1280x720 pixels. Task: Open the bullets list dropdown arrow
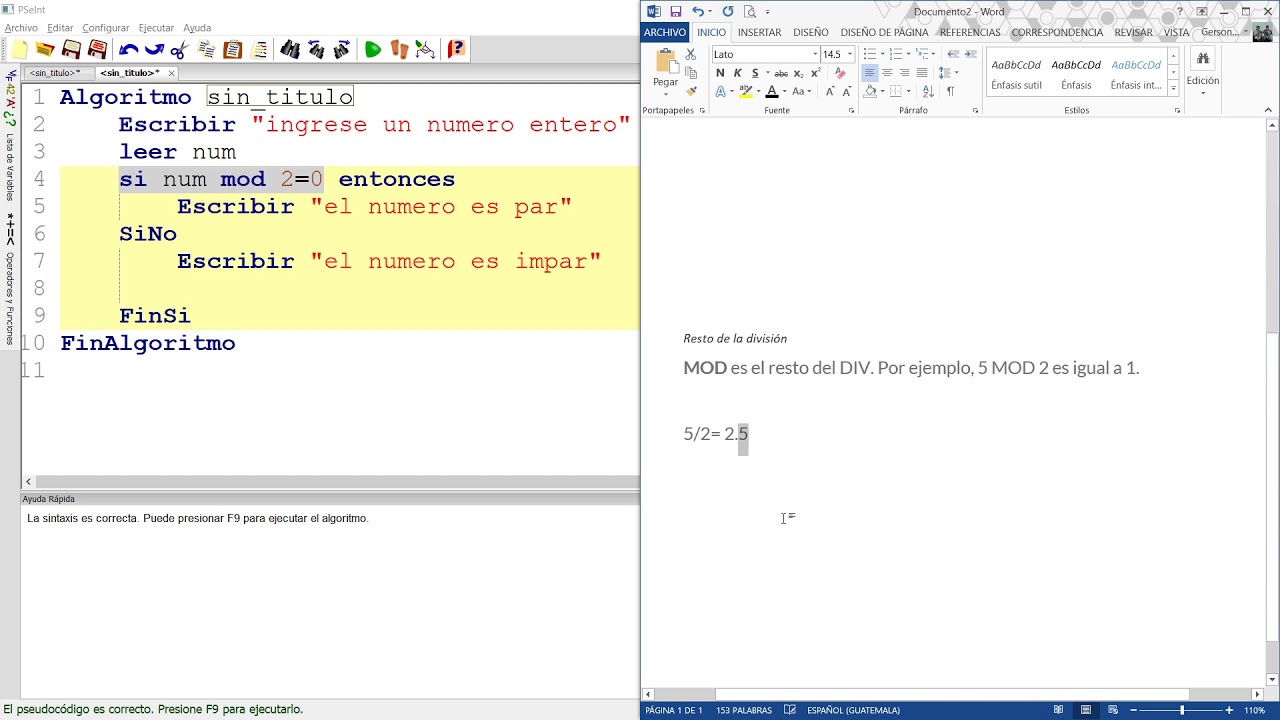[882, 54]
